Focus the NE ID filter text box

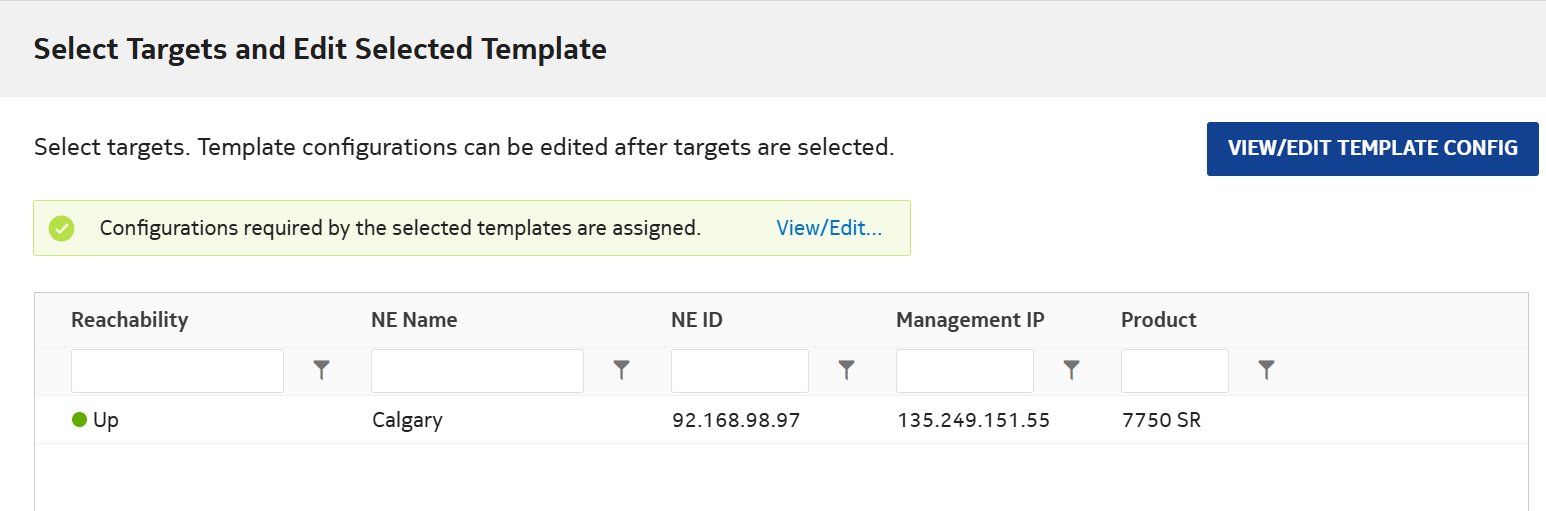pos(739,371)
